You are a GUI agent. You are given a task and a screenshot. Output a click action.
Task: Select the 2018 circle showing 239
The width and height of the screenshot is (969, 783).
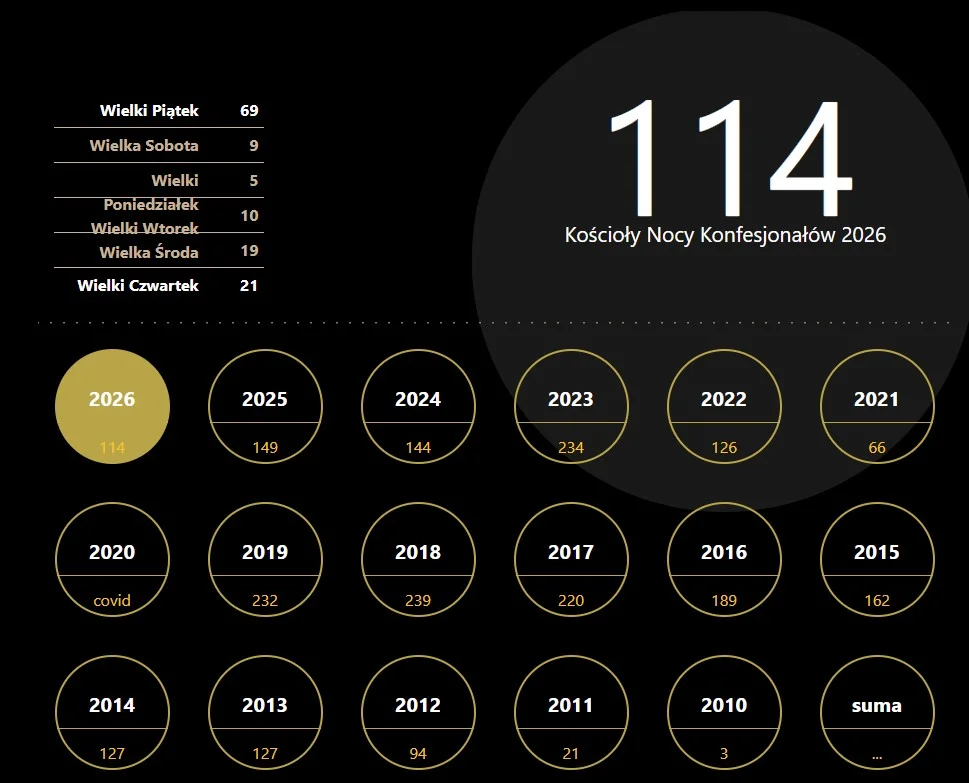tap(418, 559)
